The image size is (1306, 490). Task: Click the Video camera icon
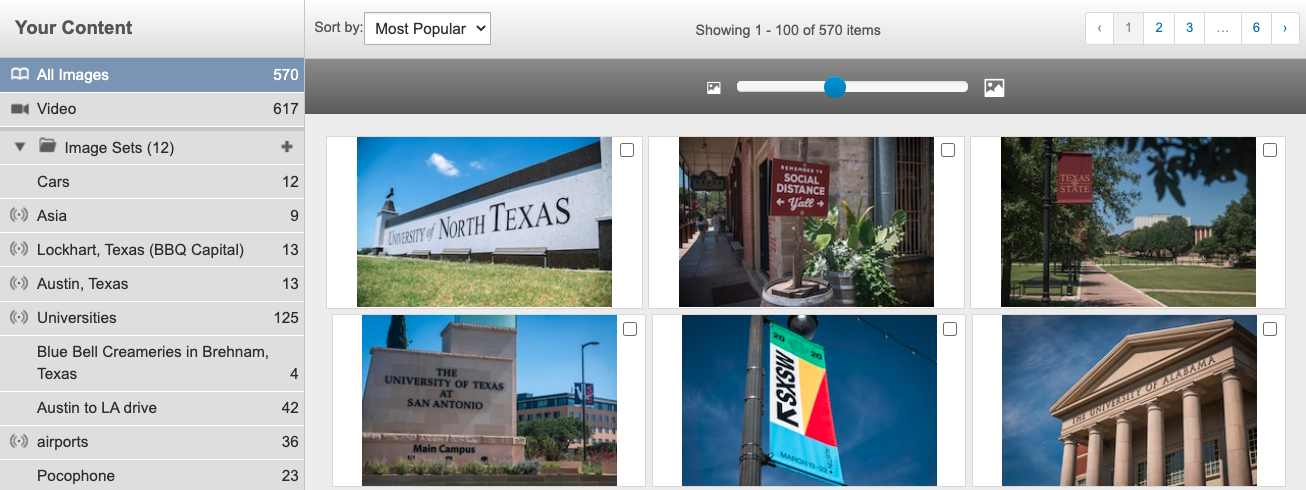tap(19, 108)
